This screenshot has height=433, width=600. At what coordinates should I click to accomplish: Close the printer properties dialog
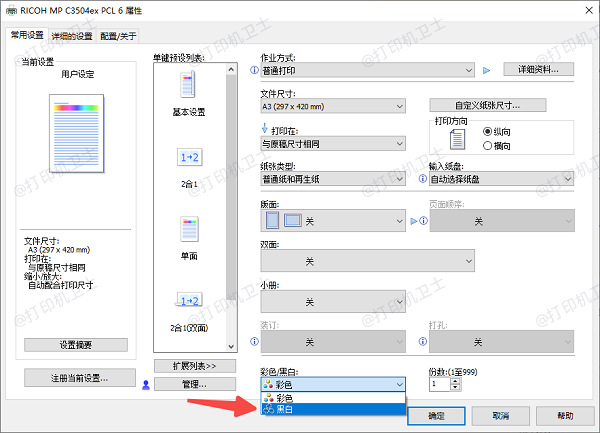(589, 10)
